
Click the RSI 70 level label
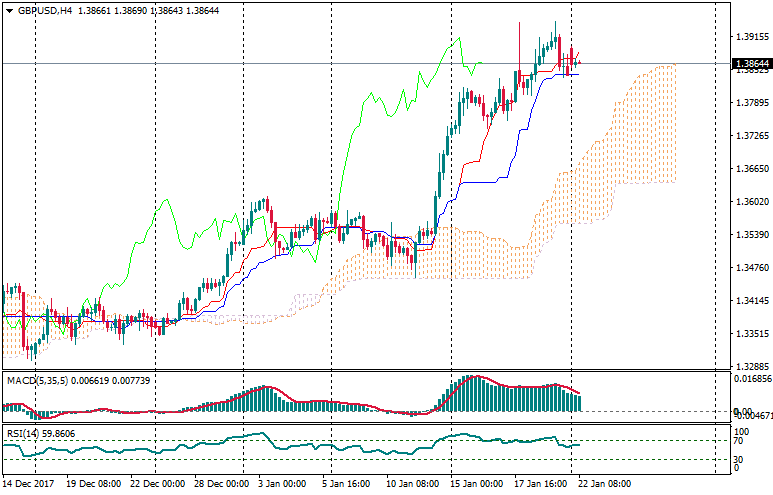(738, 441)
